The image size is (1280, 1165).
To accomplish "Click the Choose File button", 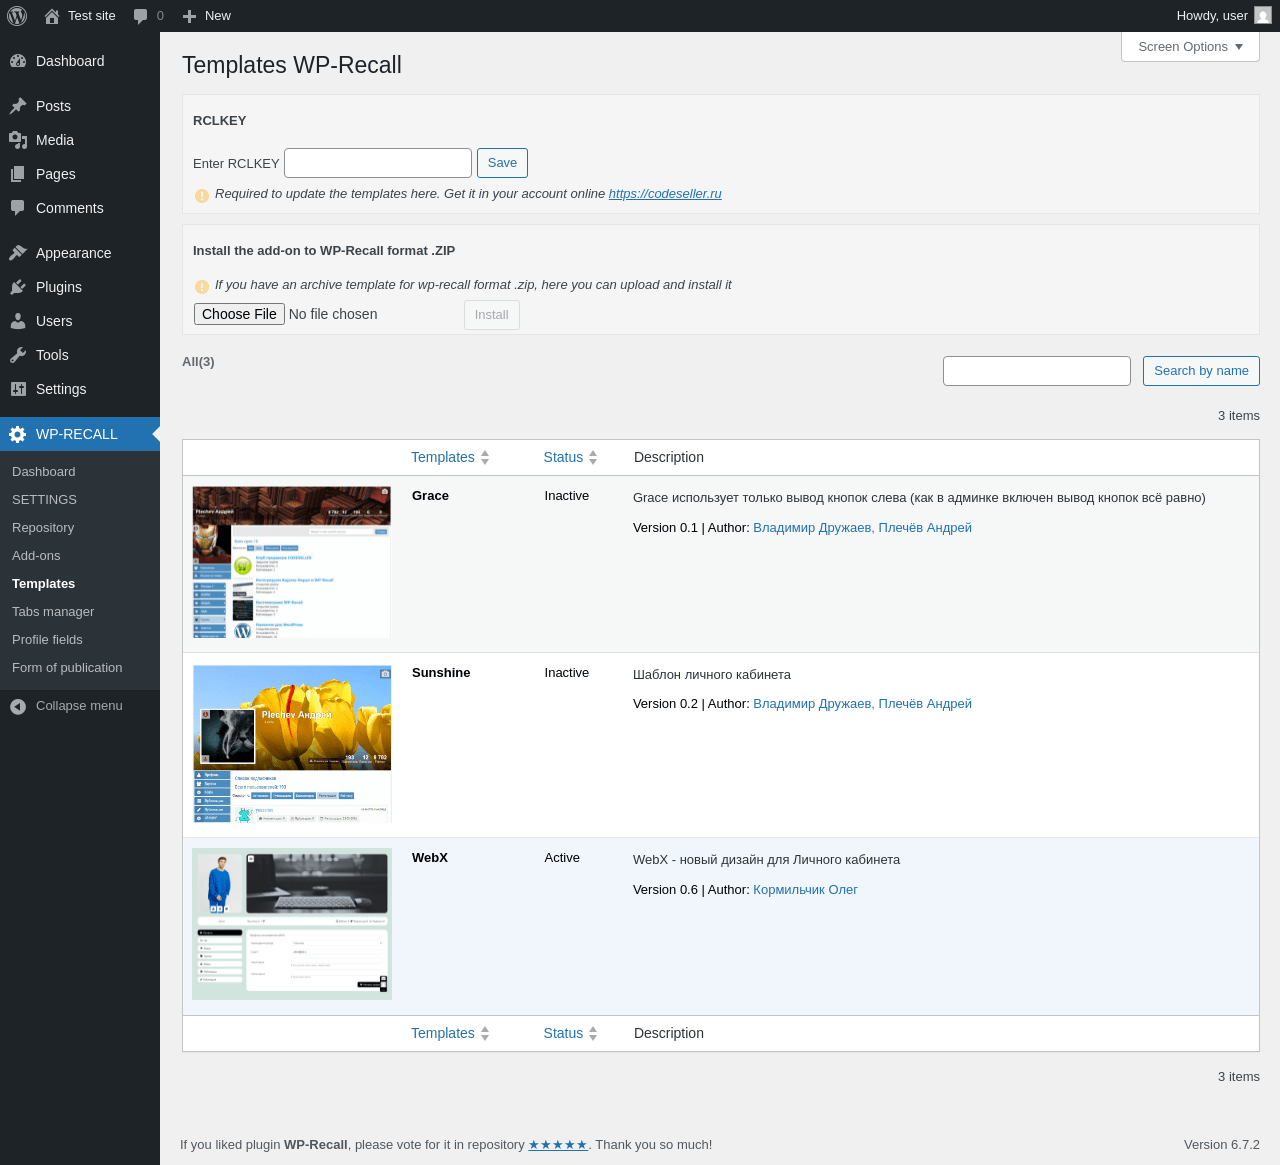I will tap(239, 314).
